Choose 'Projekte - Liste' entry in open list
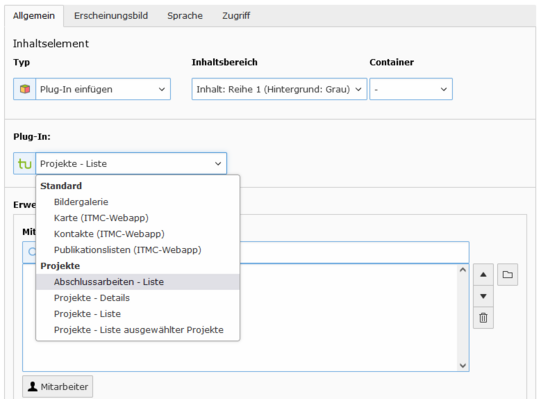 click(138, 314)
